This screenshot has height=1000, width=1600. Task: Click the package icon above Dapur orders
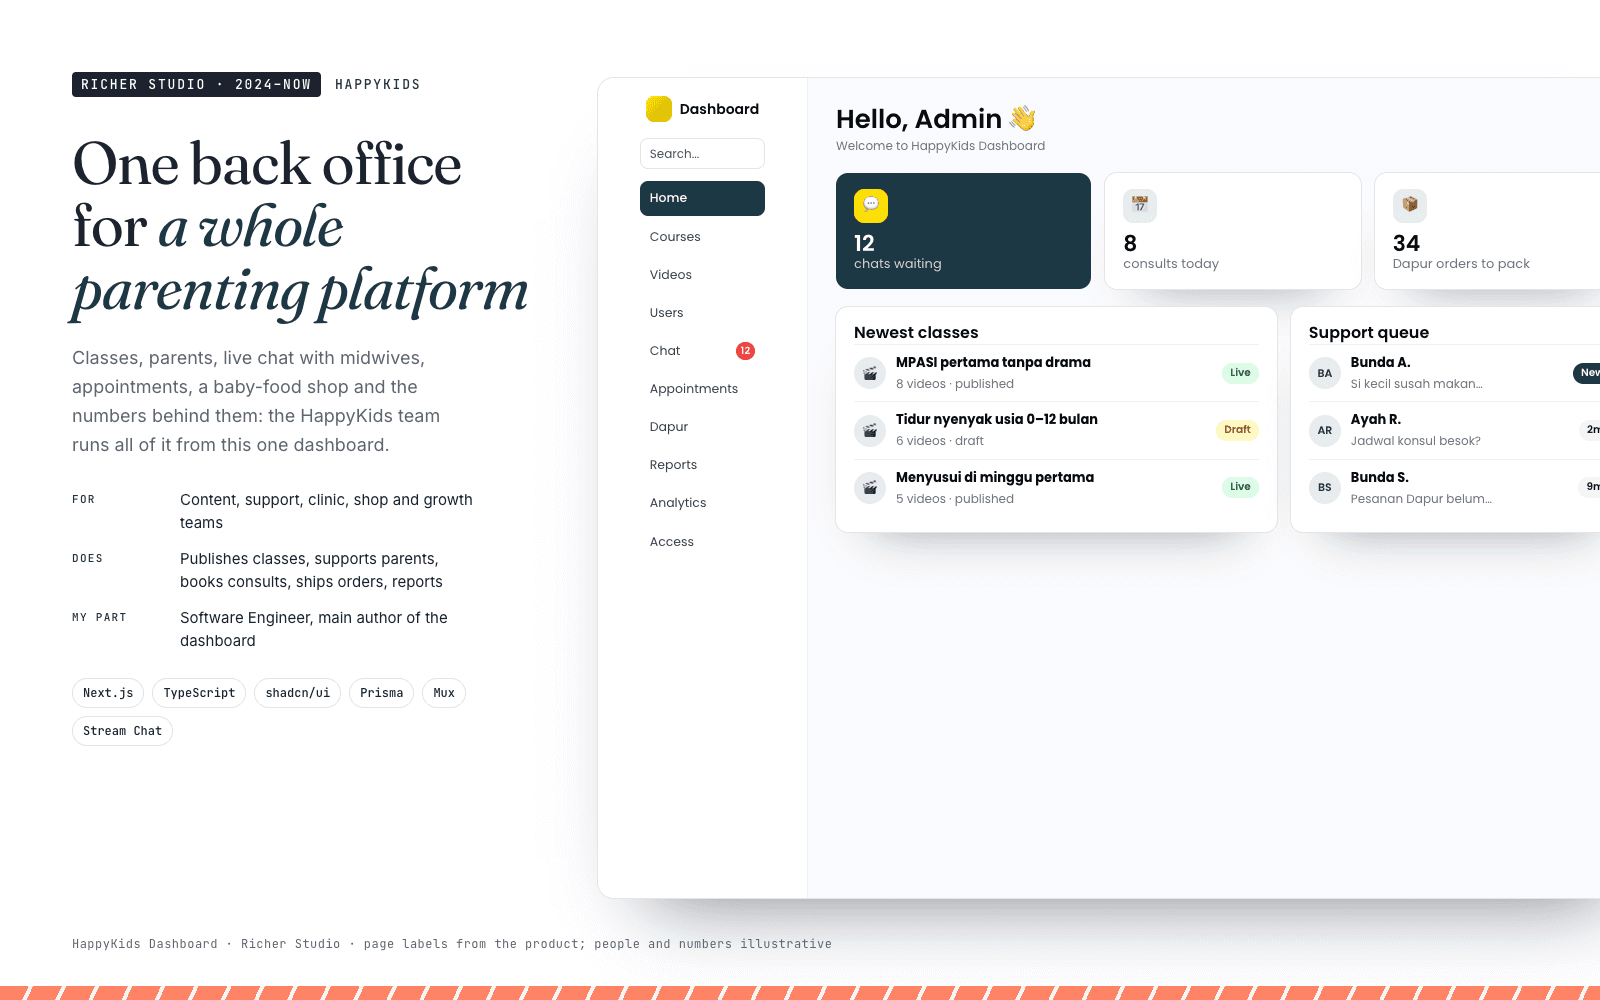[x=1410, y=206]
